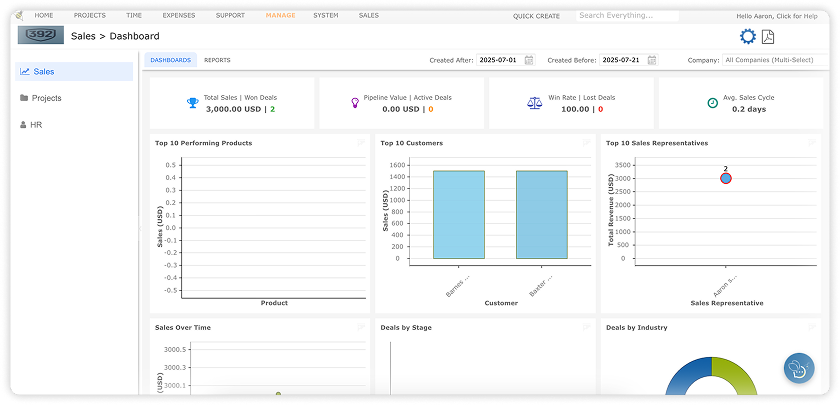Viewport: 840px width, 405px height.
Task: Click the green segment of Deals by Industry donut
Action: point(739,375)
